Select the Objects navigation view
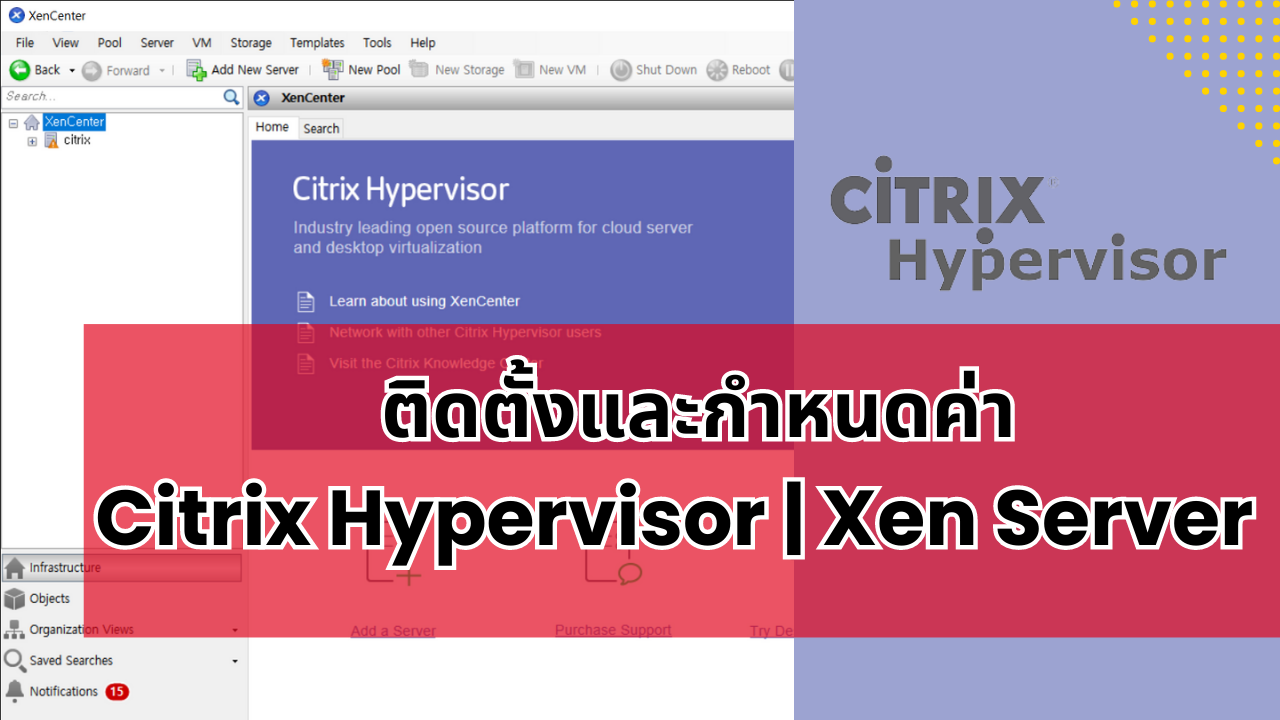1280x720 pixels. [x=122, y=598]
